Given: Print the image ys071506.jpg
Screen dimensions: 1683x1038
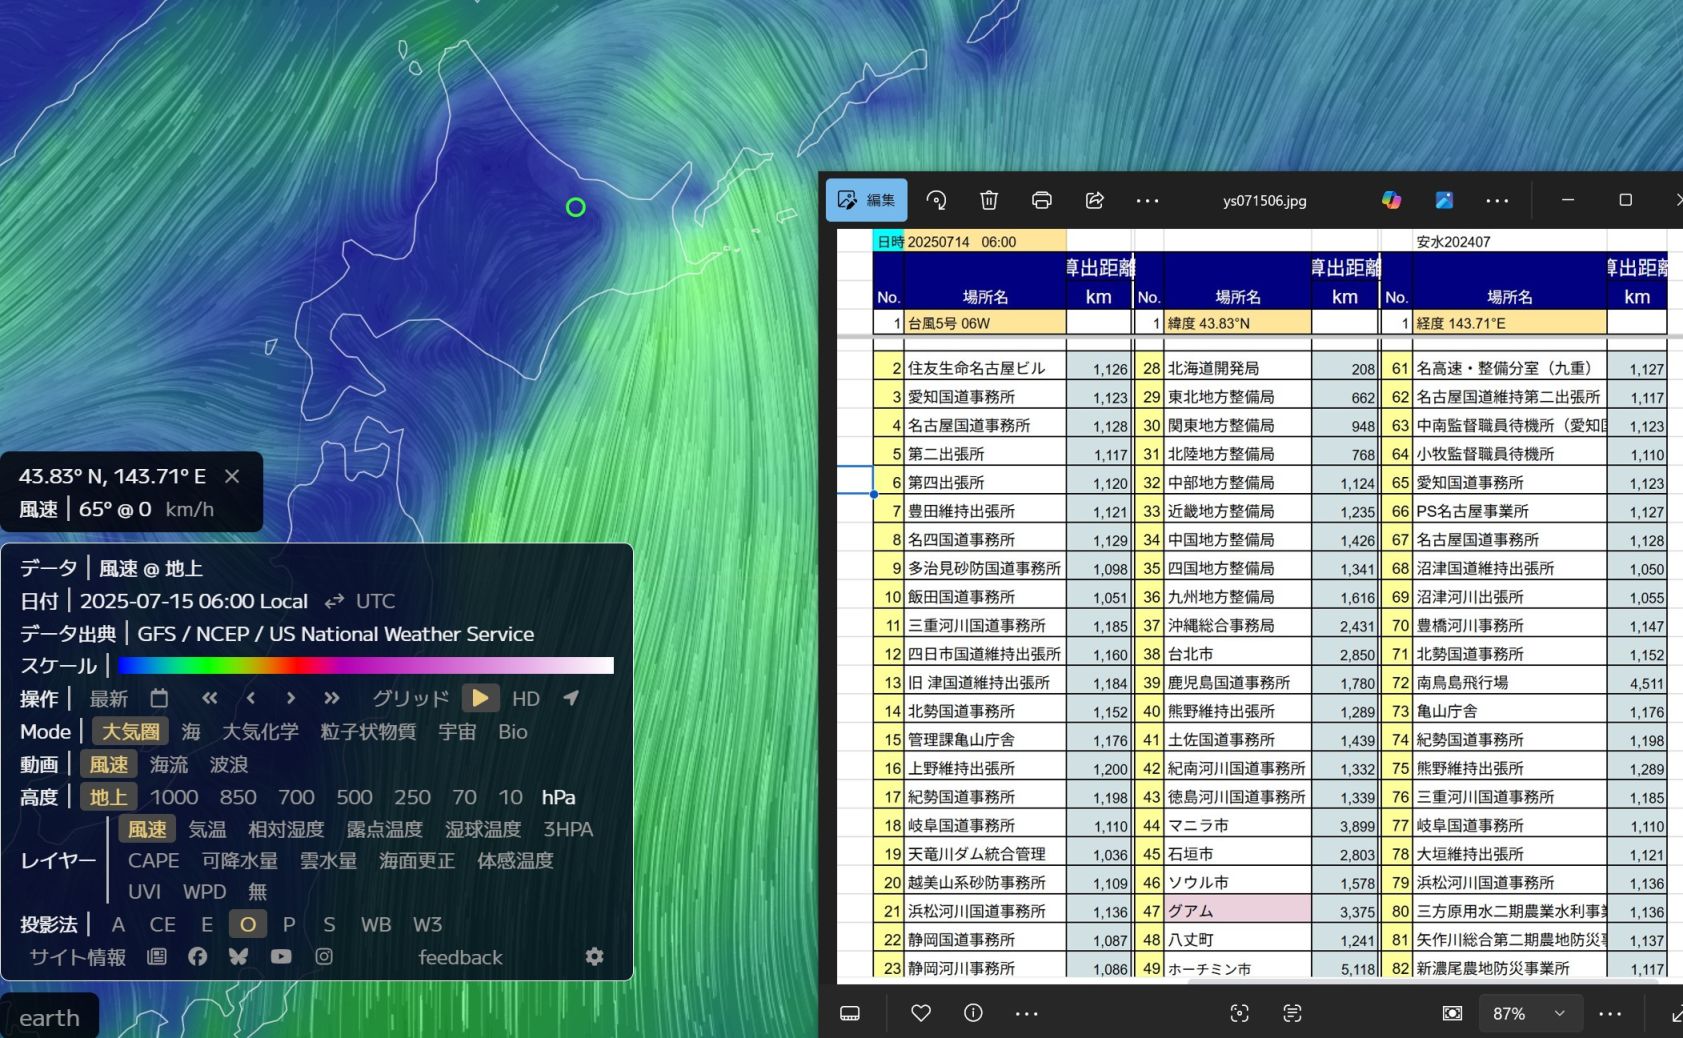Looking at the screenshot, I should 1041,200.
